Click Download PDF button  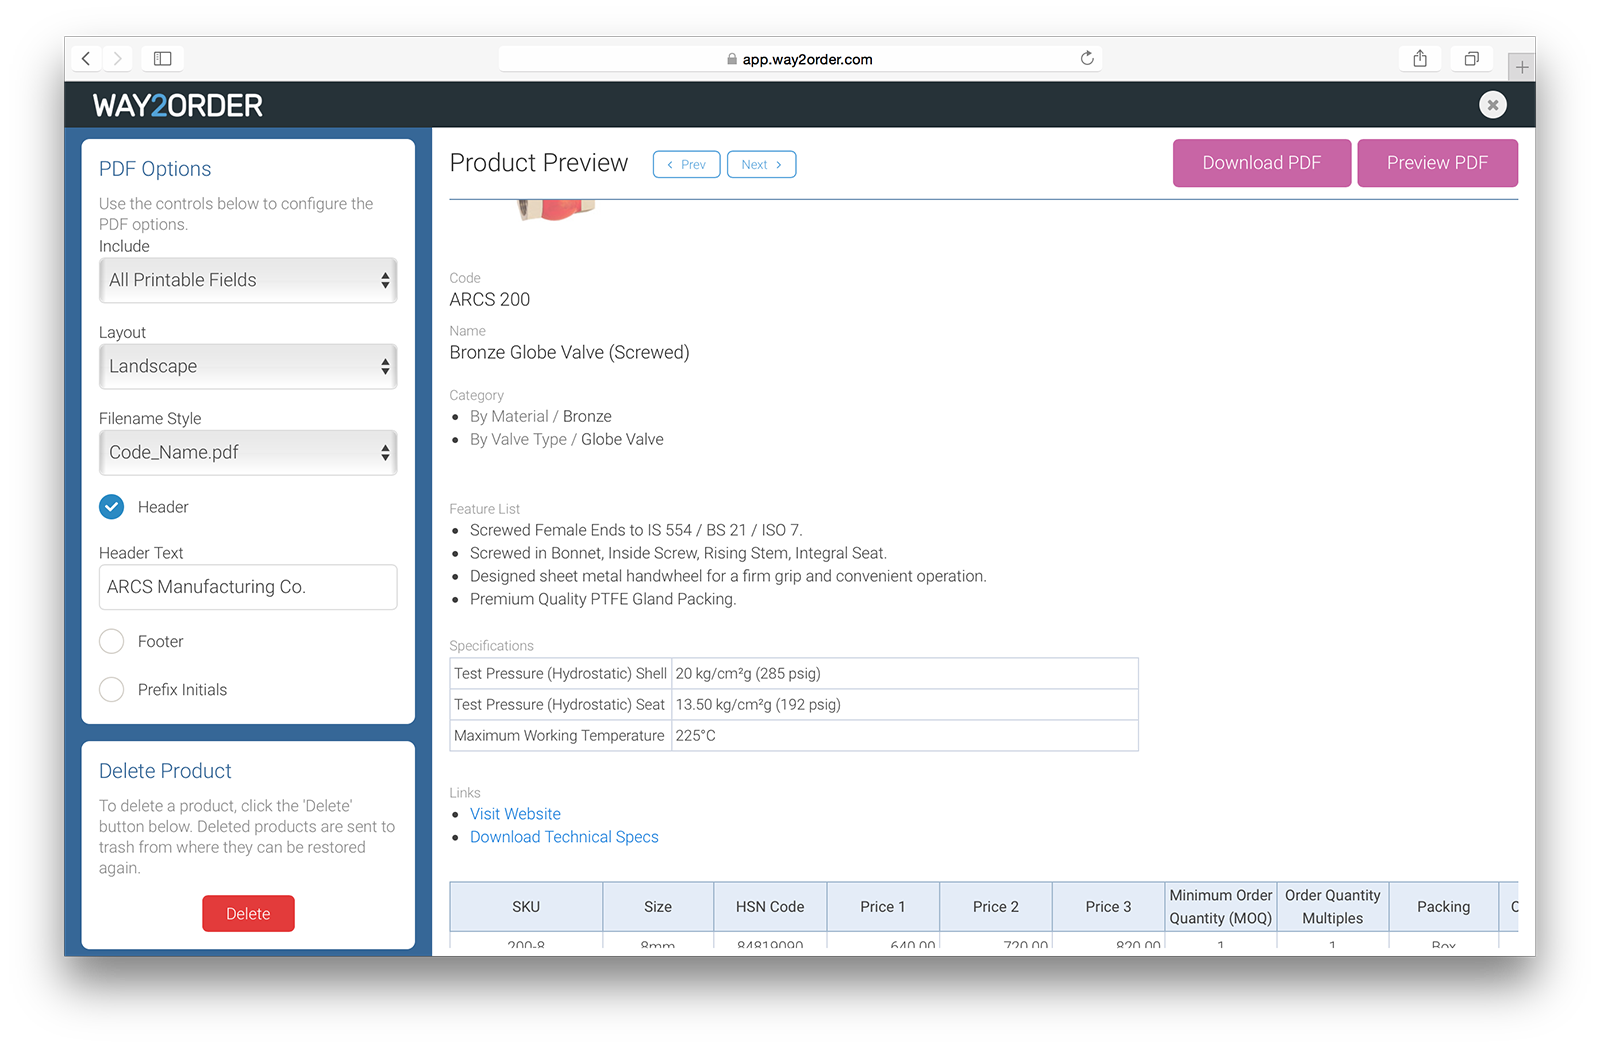click(1262, 163)
